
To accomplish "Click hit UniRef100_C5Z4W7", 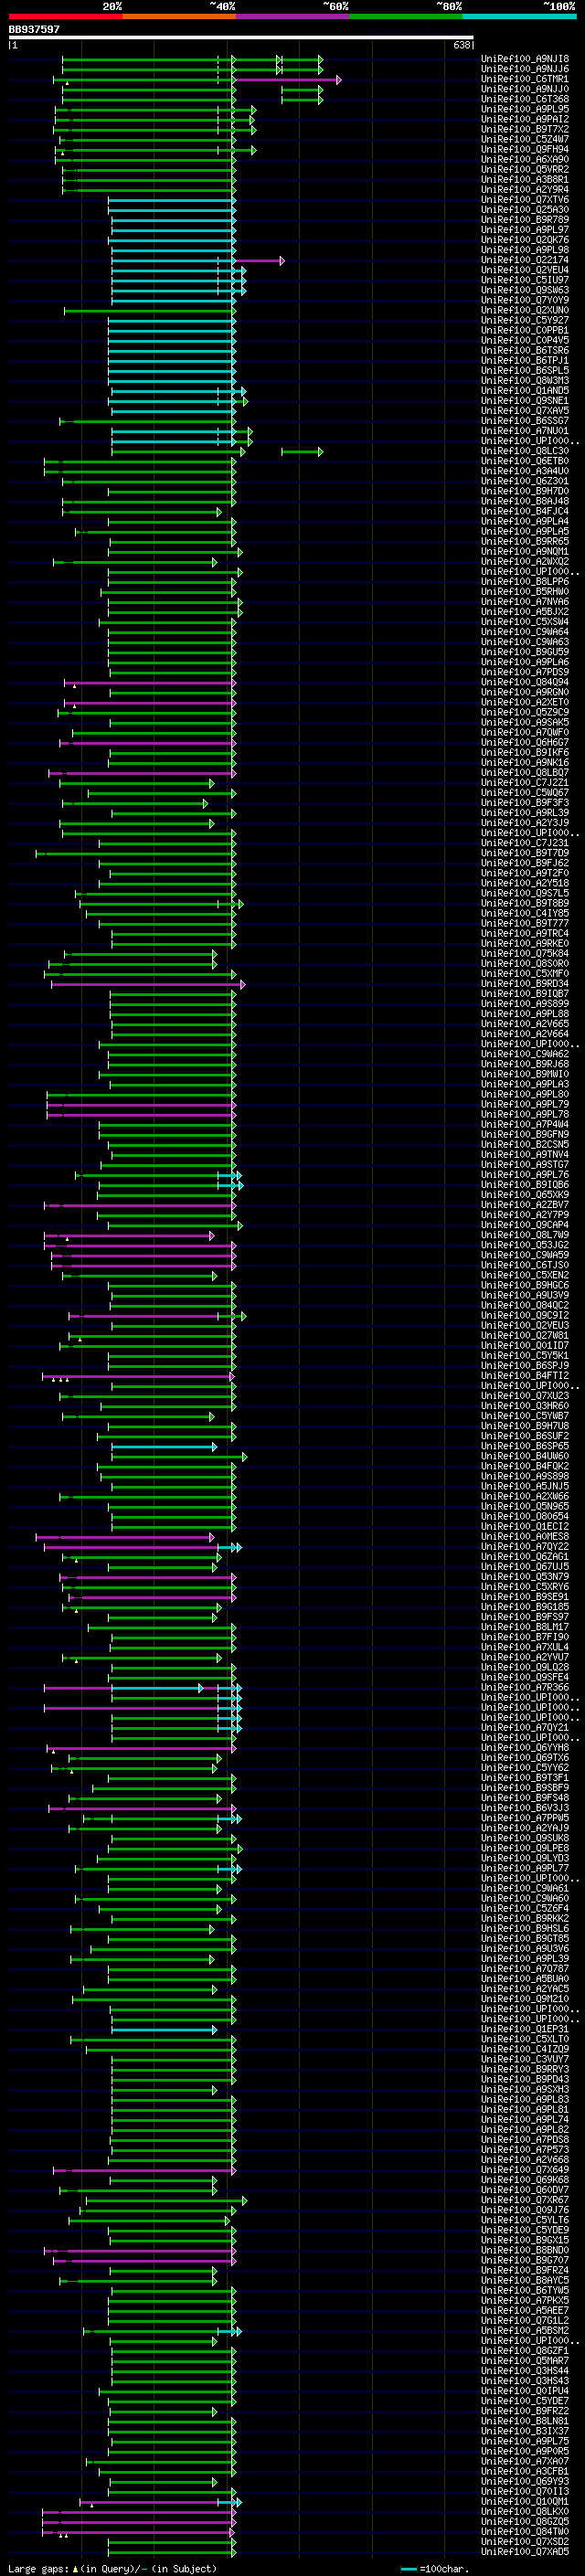I will coord(525,139).
